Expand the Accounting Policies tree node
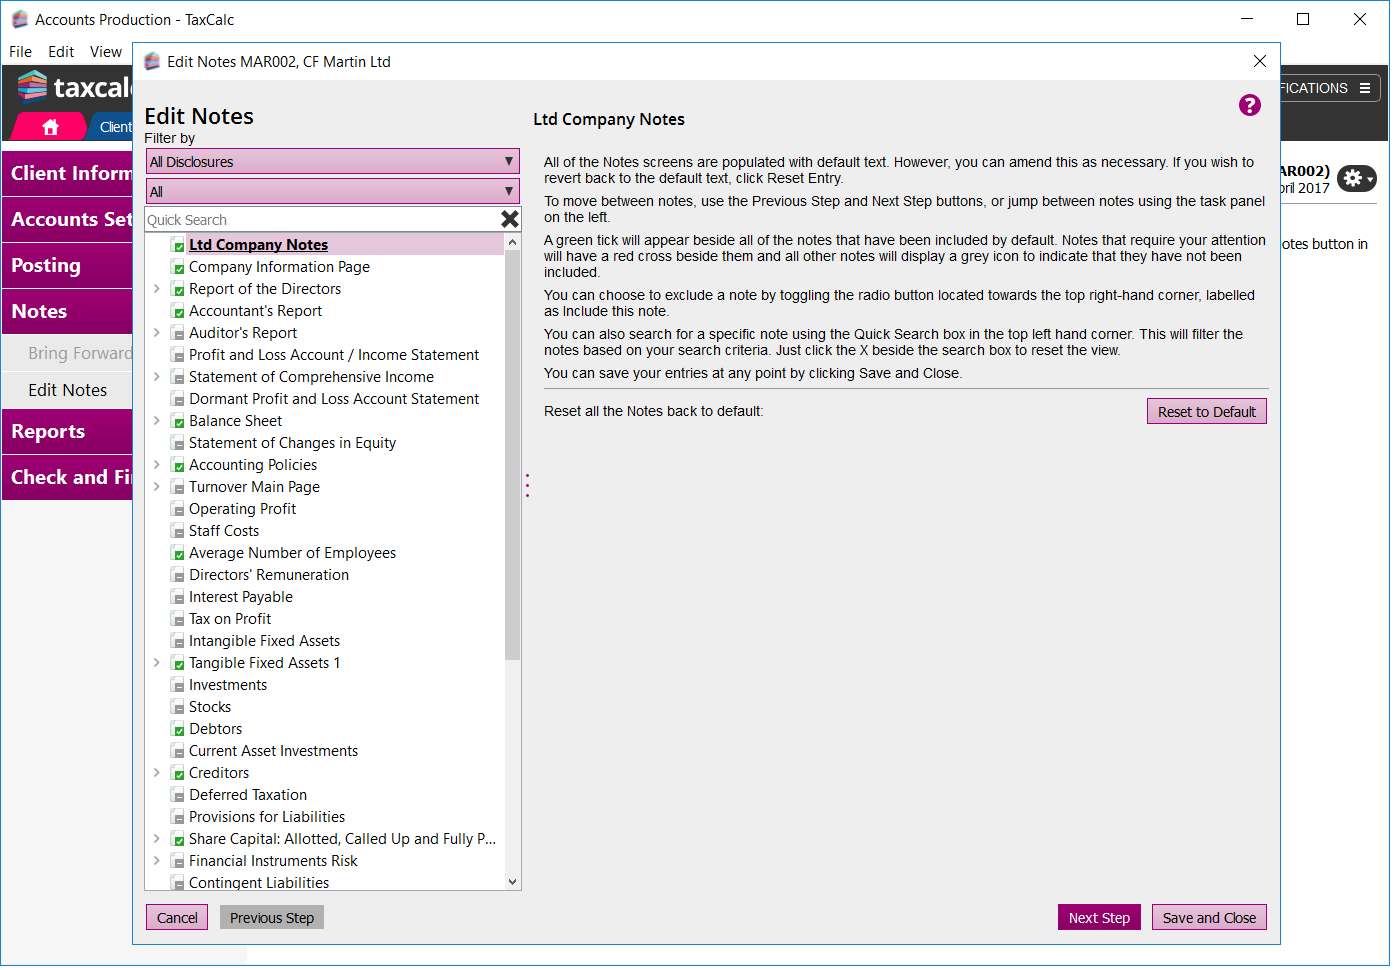 point(157,465)
